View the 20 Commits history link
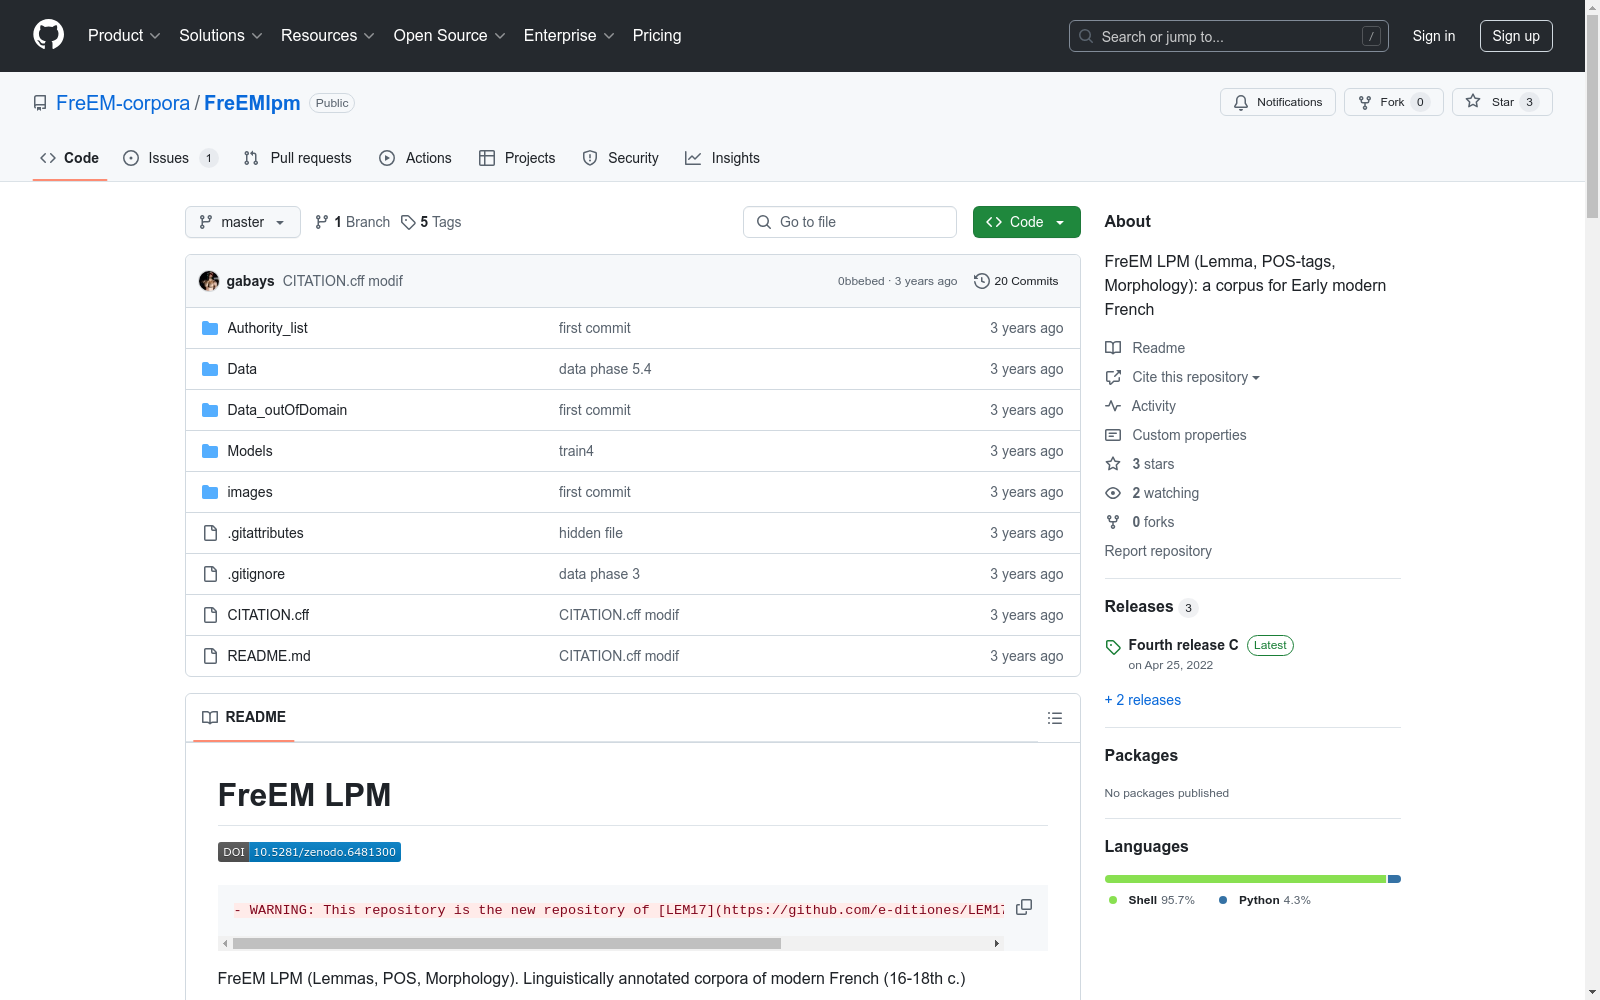Viewport: 1600px width, 1000px height. coord(1016,281)
